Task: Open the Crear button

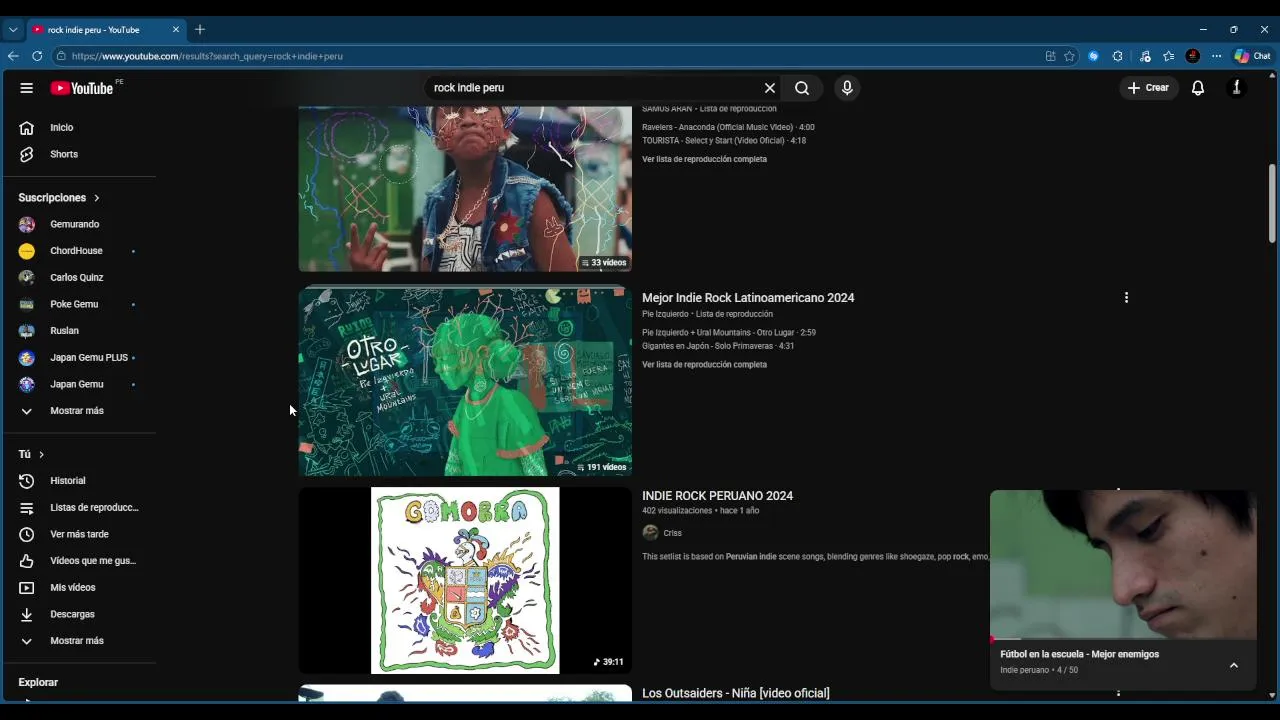Action: click(1148, 88)
